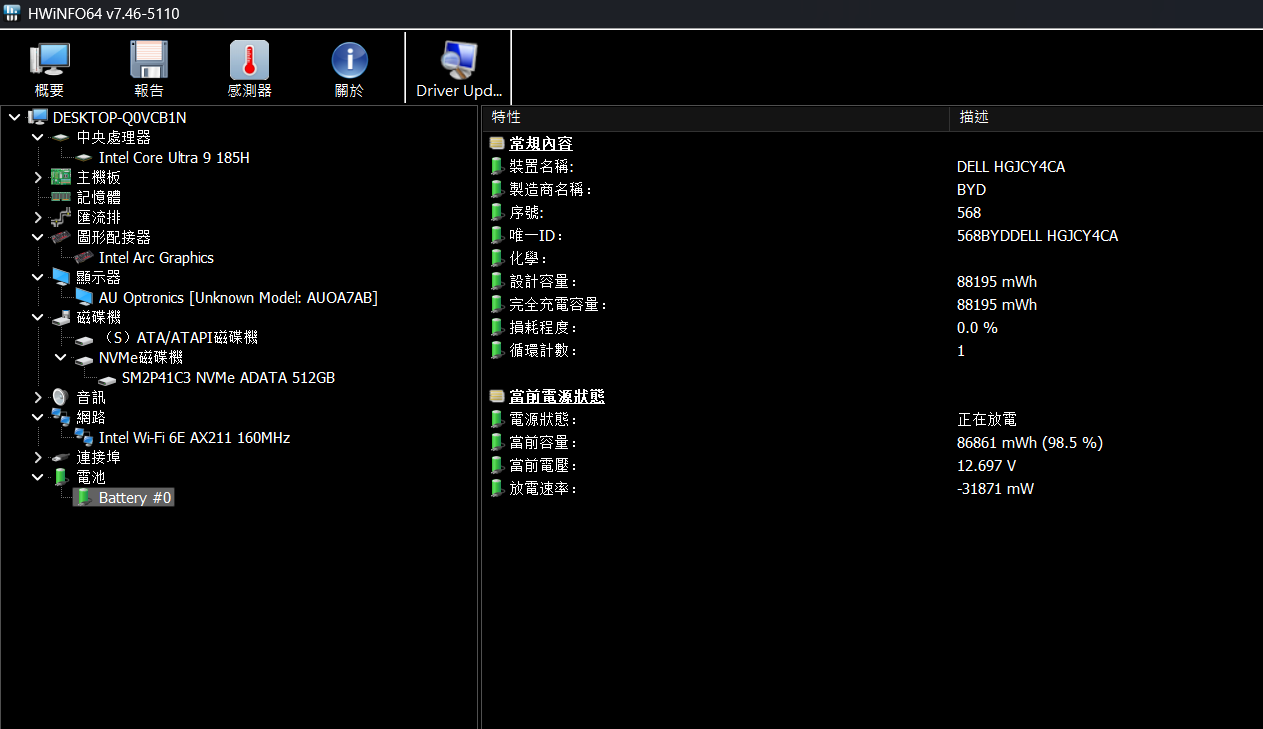Click the network icon beside 網路

(61, 417)
